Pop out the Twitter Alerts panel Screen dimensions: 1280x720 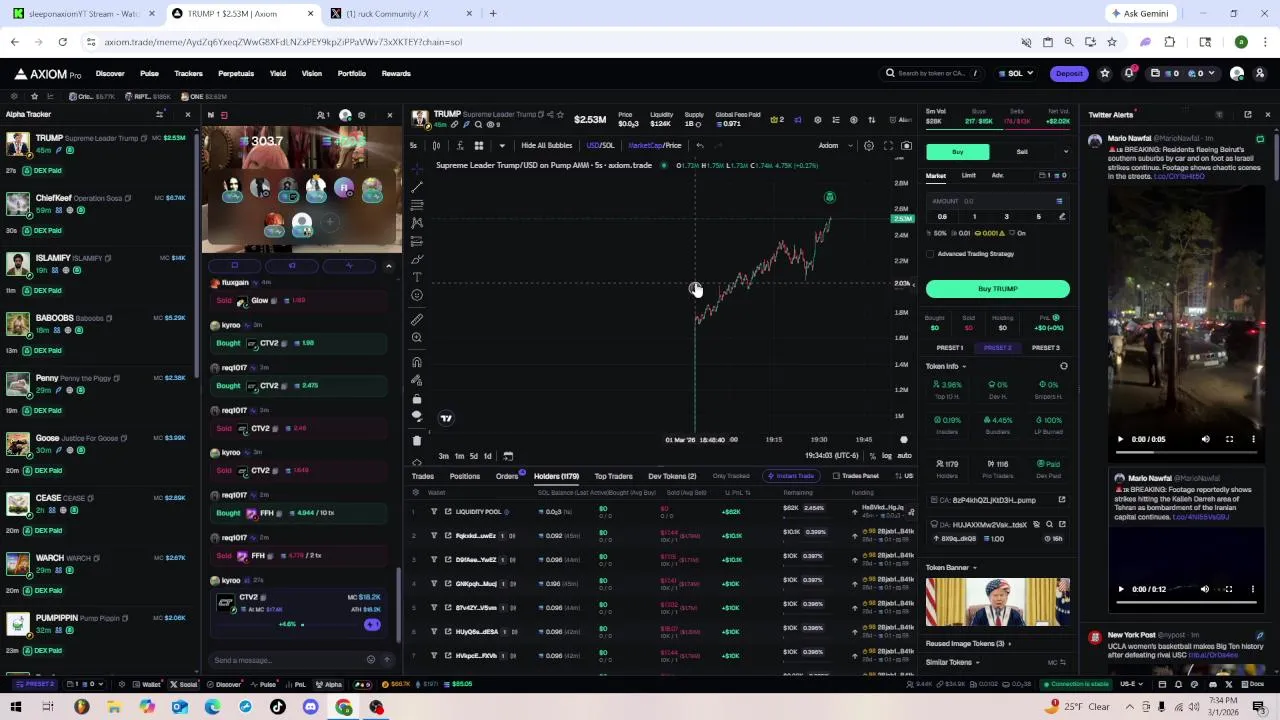pos(1247,115)
